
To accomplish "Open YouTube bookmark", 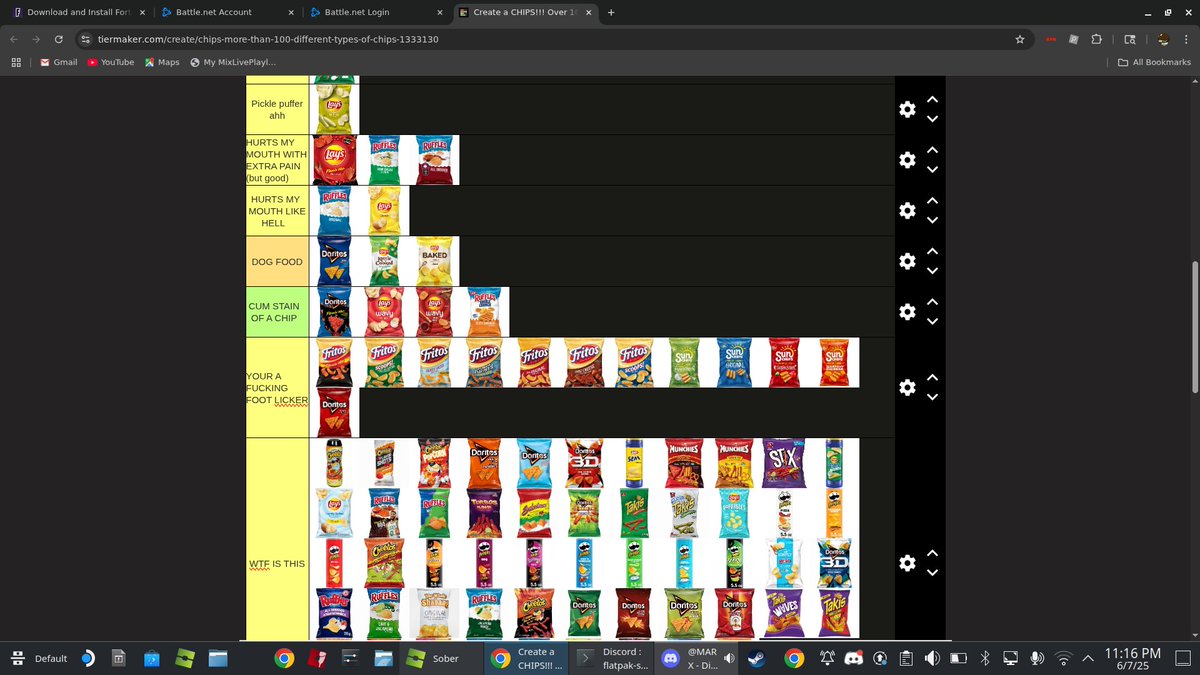I will [110, 62].
